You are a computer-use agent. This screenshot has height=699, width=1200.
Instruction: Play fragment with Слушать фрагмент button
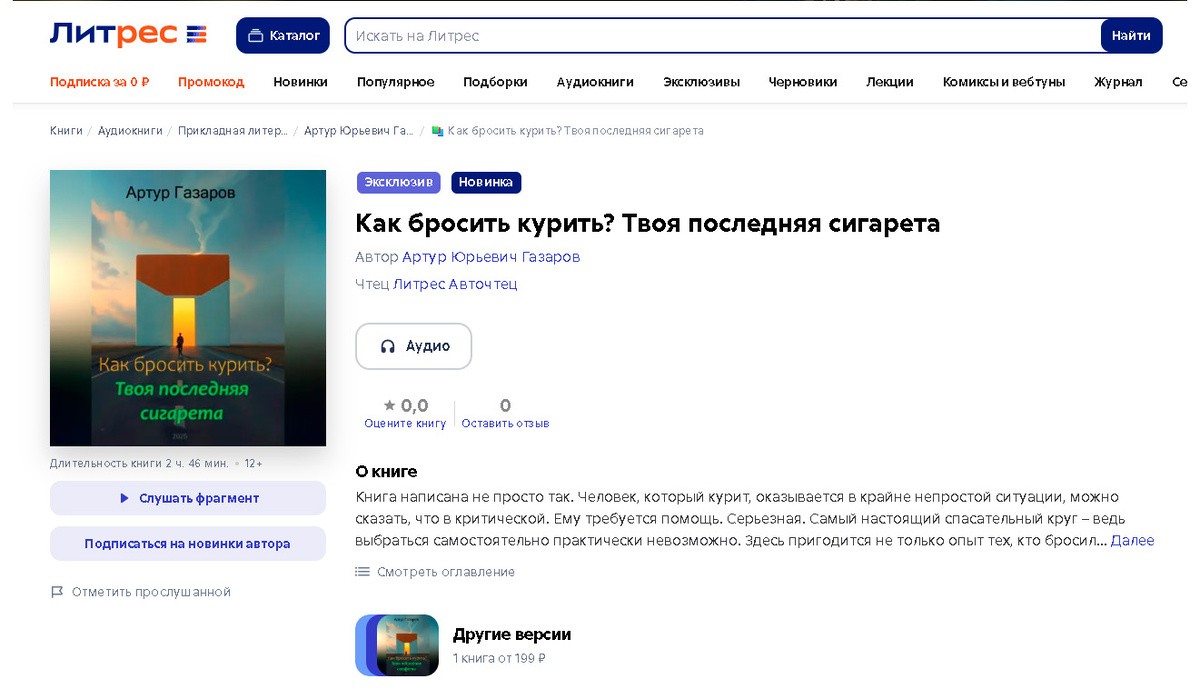188,498
